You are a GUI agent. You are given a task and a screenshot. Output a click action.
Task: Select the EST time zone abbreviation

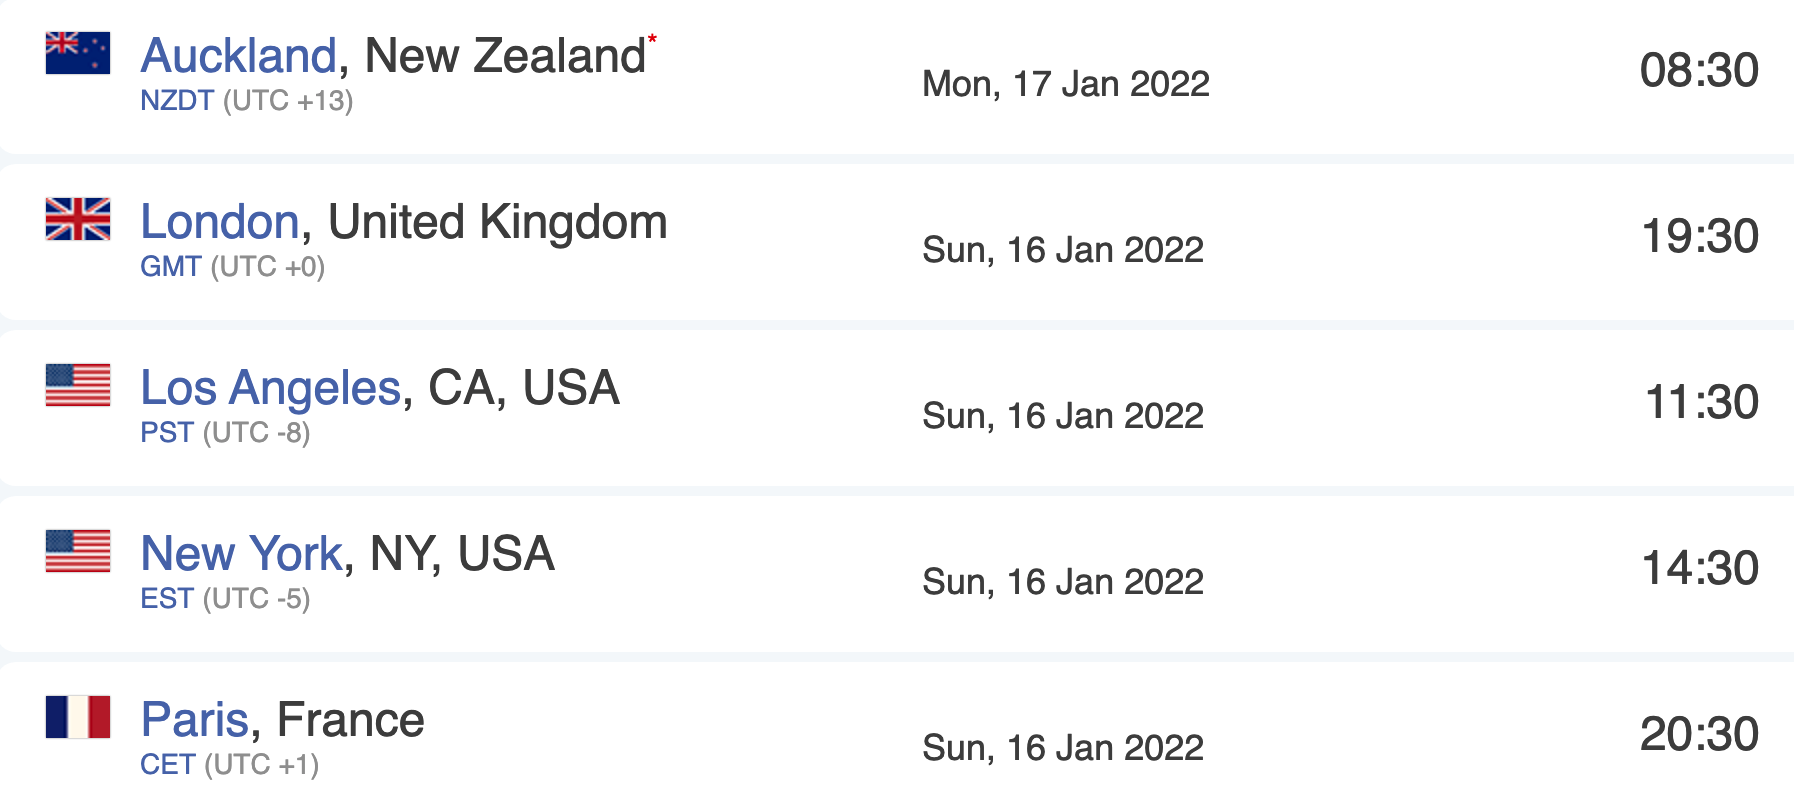click(167, 599)
